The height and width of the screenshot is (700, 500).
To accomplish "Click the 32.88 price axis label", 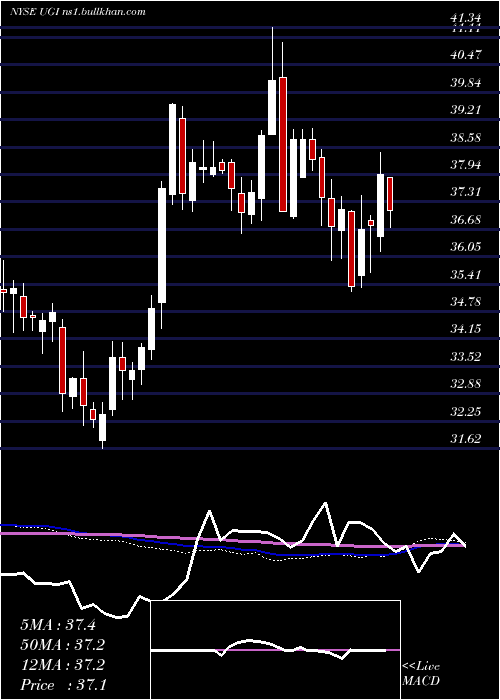I will click(x=466, y=384).
